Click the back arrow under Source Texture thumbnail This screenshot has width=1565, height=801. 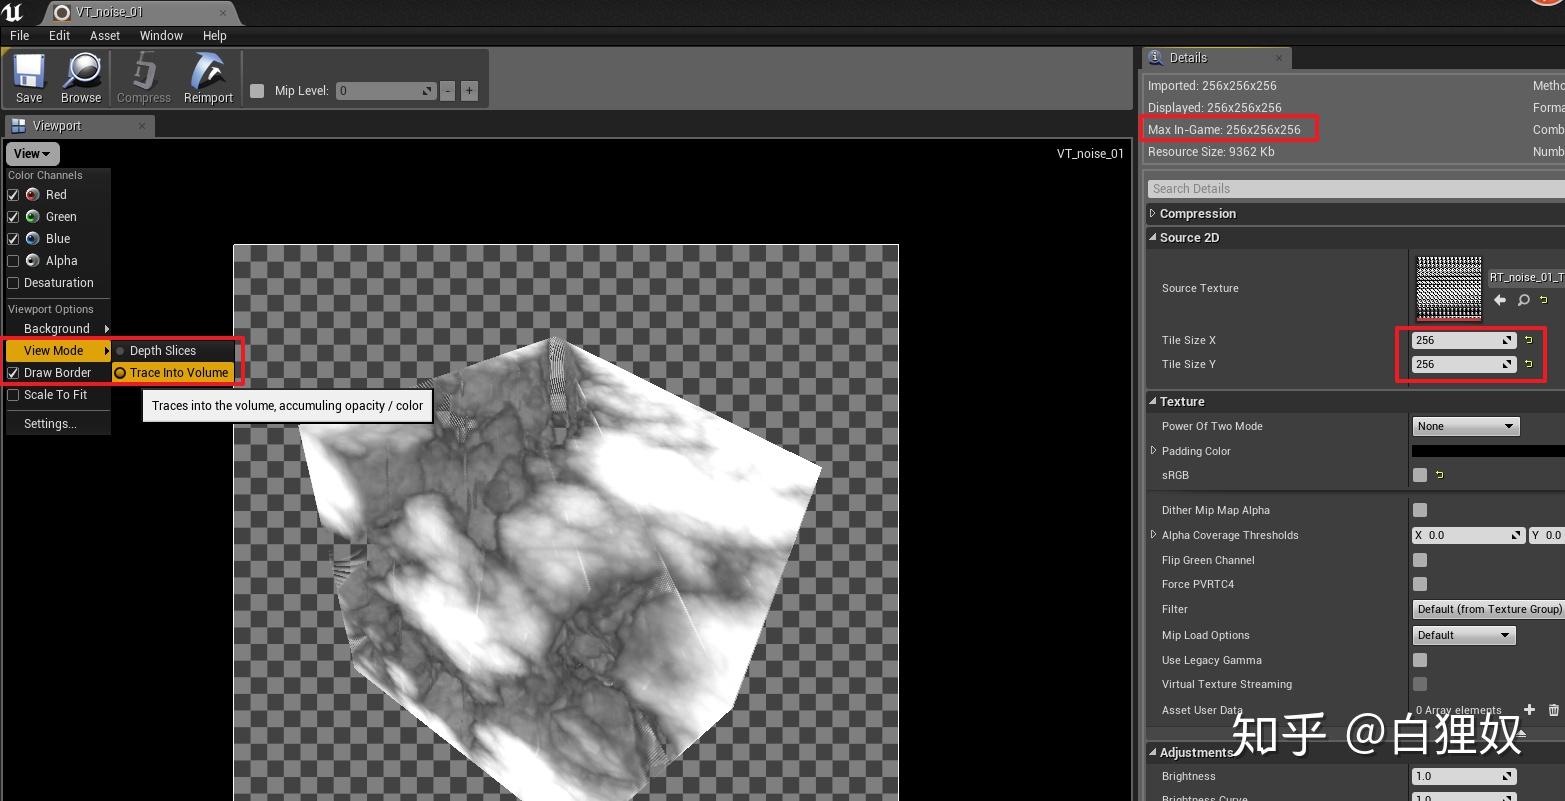point(1500,299)
